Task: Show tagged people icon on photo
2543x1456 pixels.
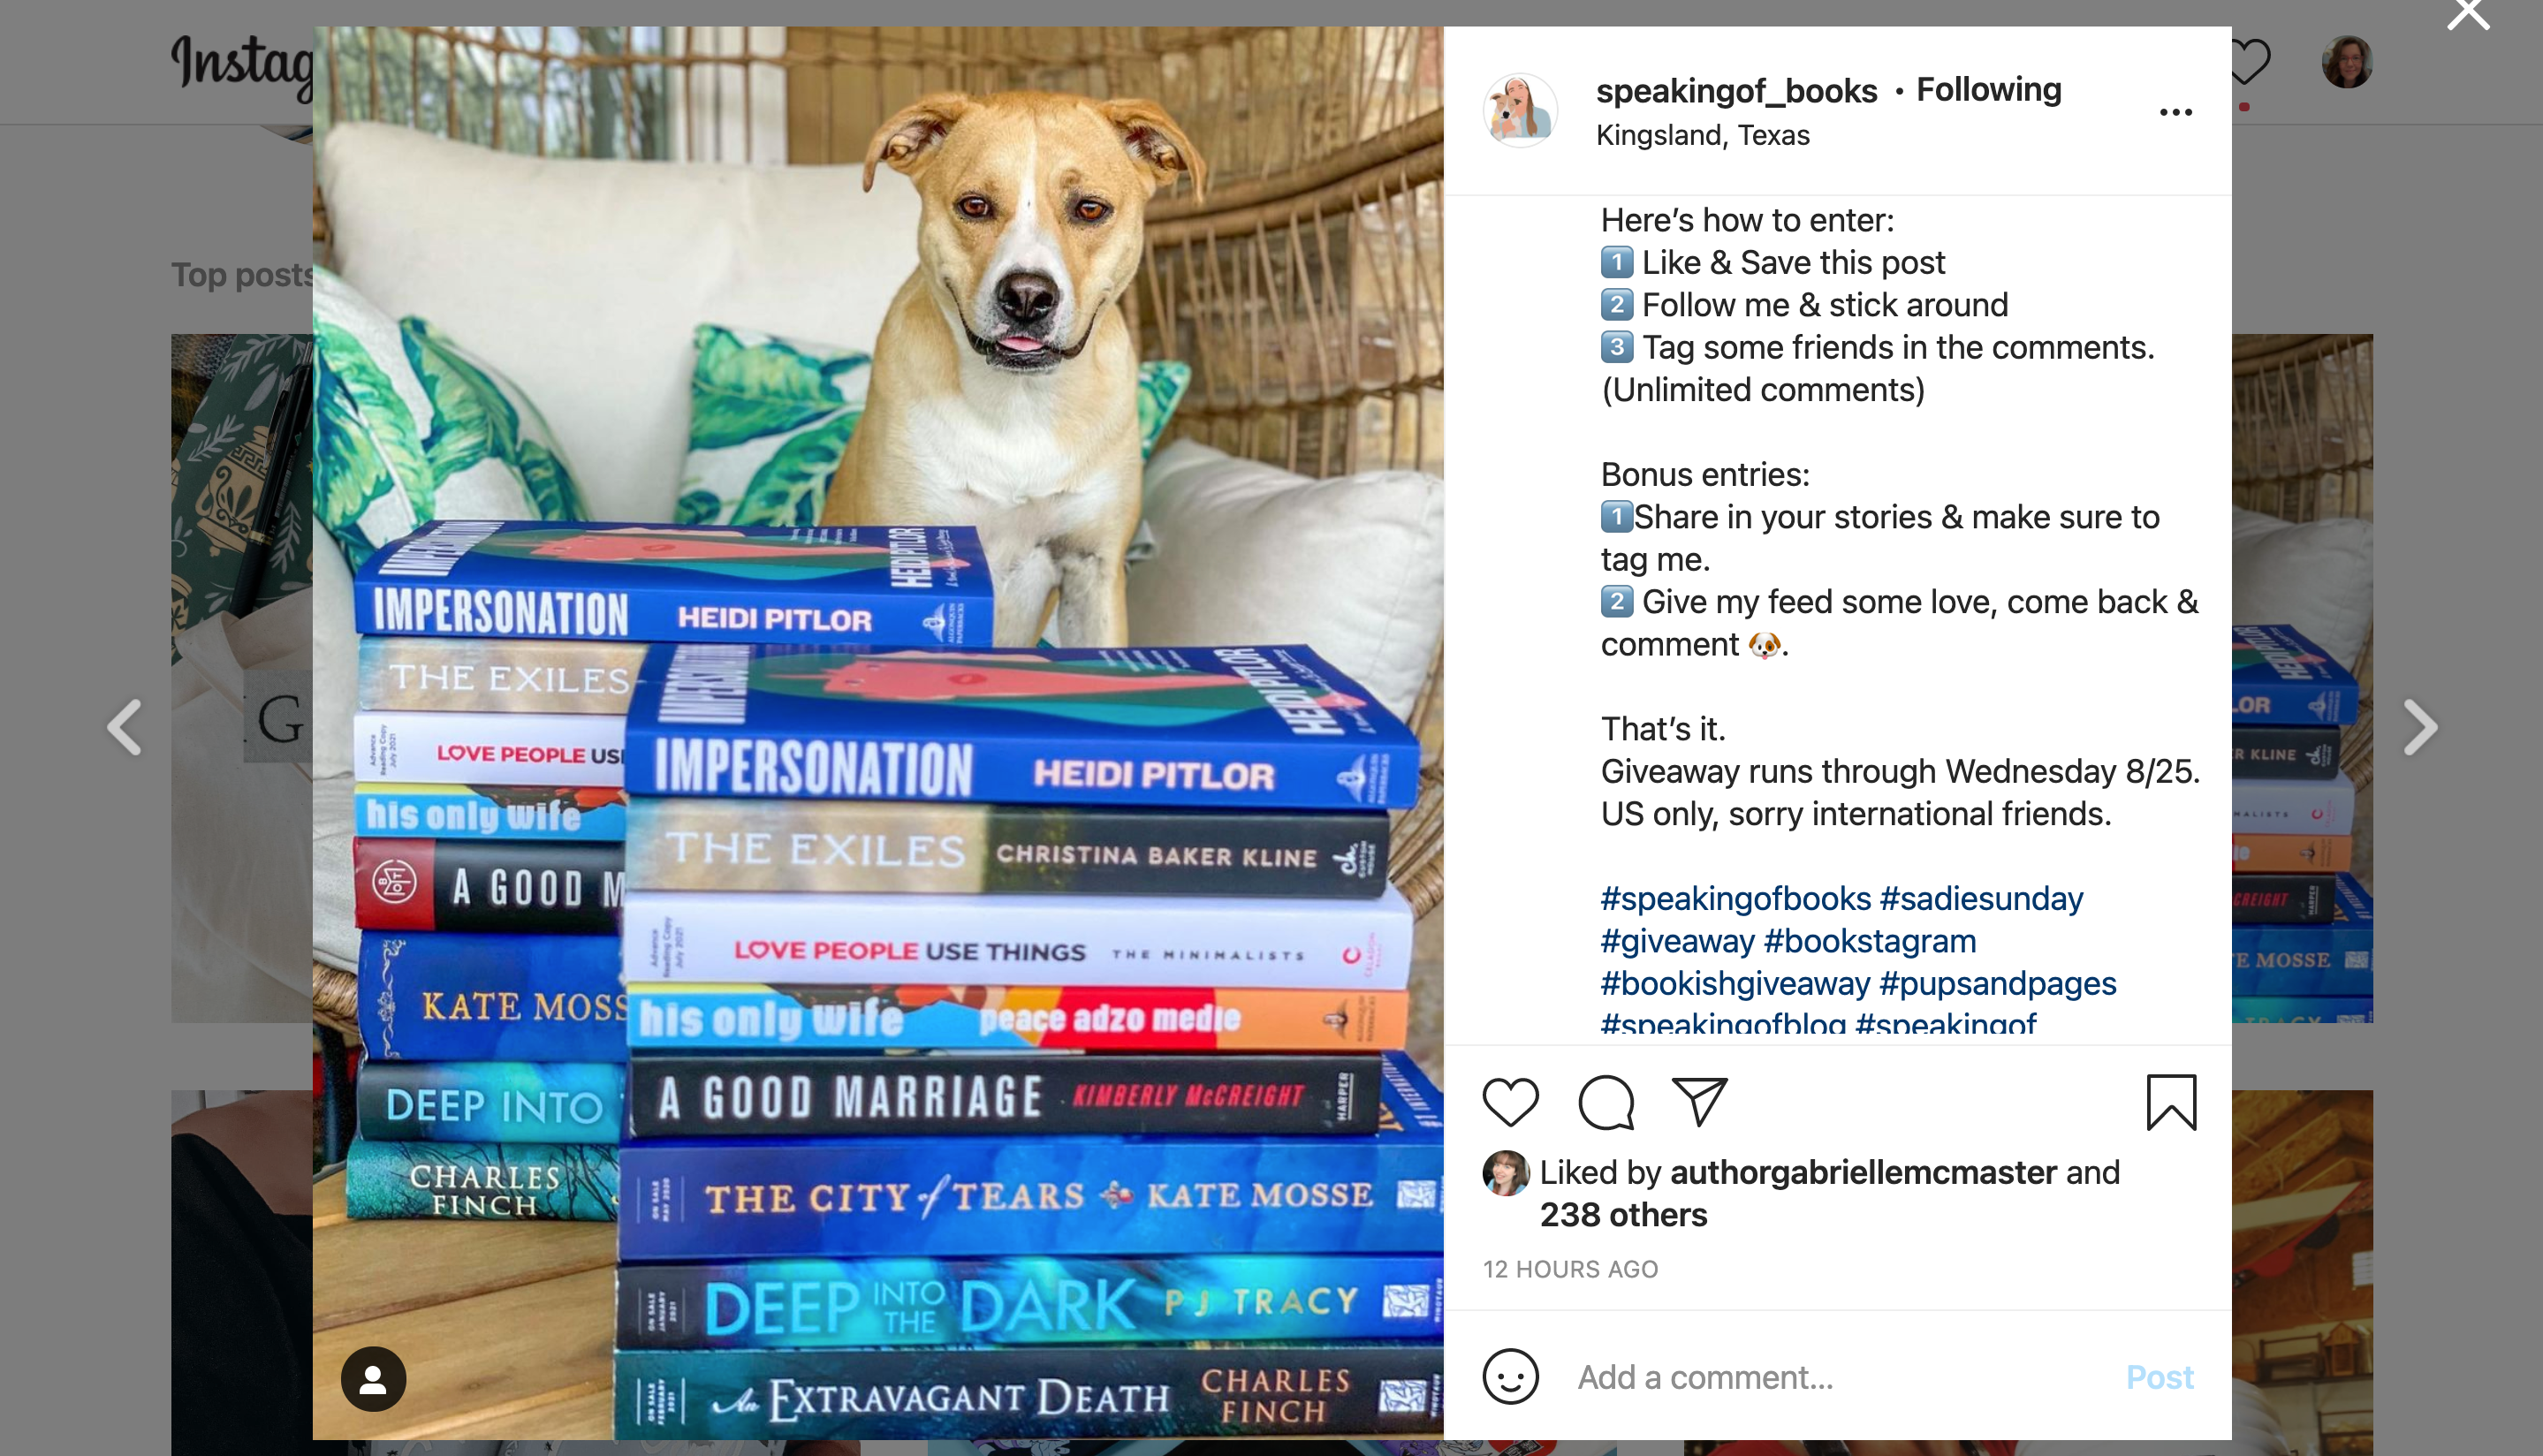Action: (373, 1379)
